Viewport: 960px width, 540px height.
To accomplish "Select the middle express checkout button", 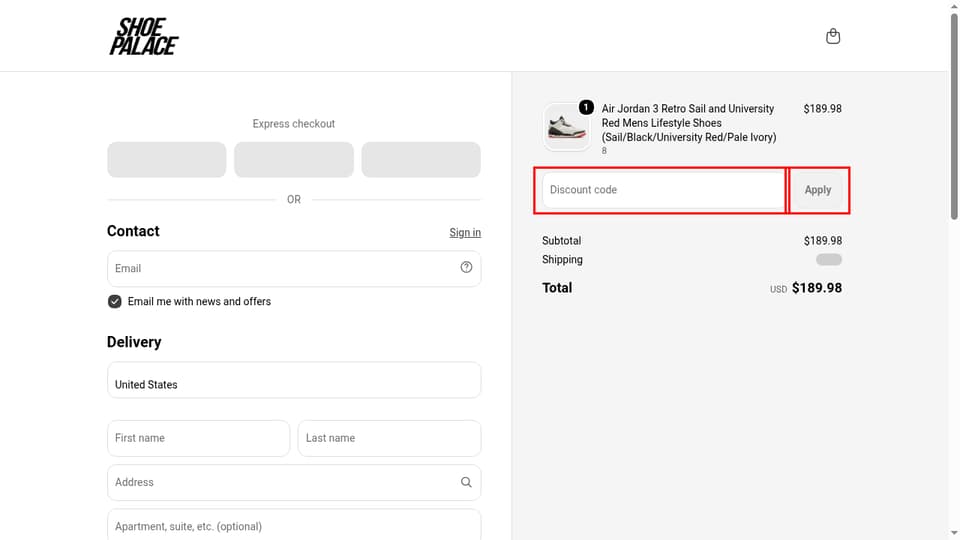I will 294,160.
